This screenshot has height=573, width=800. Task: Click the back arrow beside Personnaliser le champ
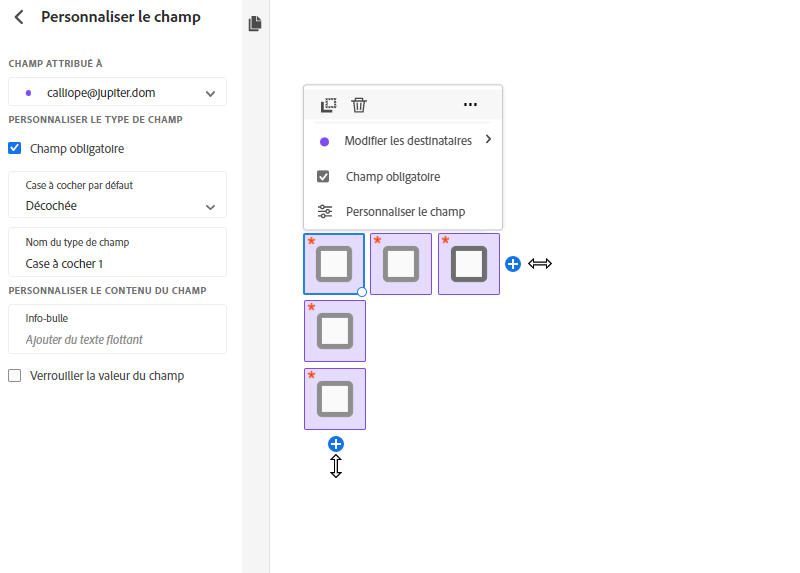click(19, 17)
